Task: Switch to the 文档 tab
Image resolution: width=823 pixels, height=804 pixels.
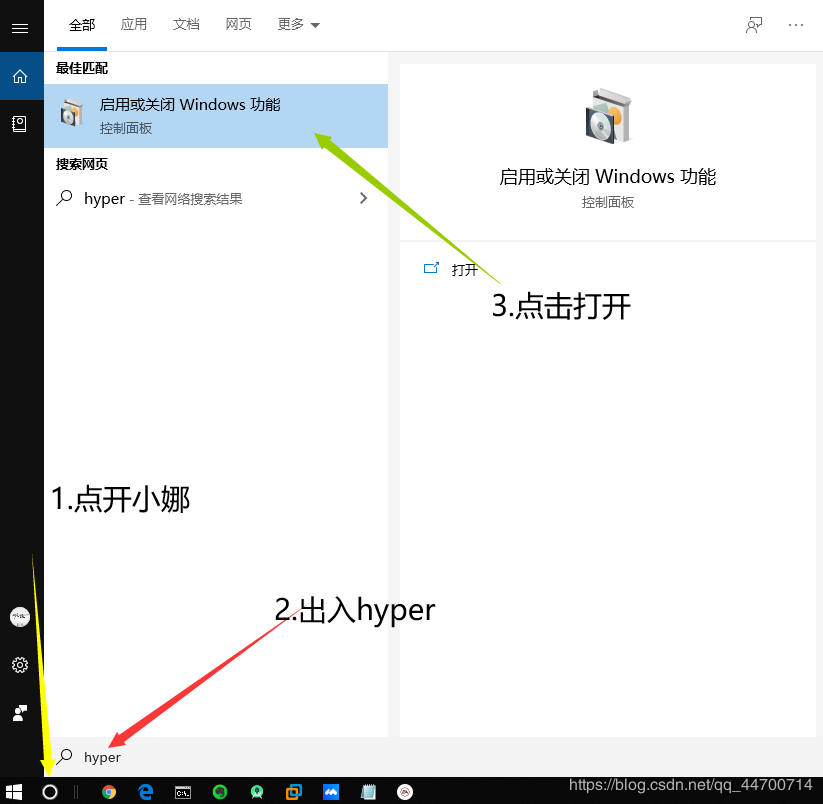Action: (186, 25)
